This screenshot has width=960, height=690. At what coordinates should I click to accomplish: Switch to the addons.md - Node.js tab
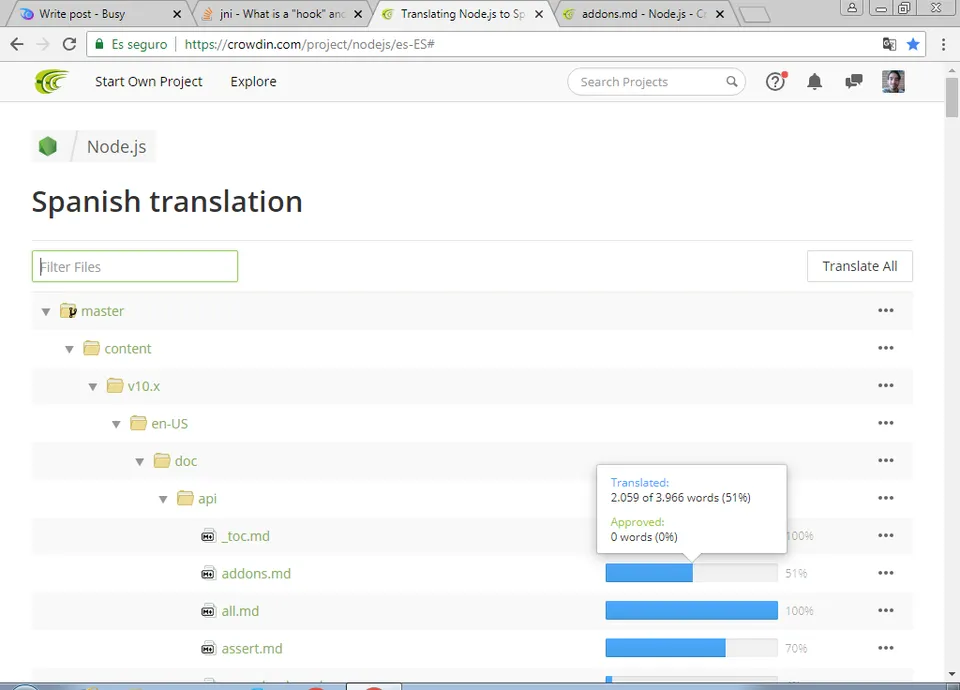coord(643,13)
